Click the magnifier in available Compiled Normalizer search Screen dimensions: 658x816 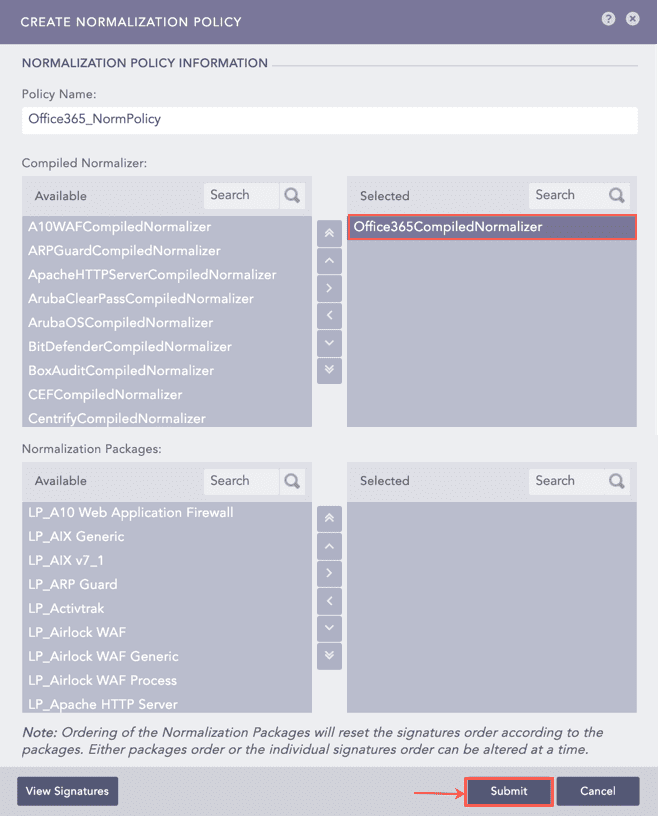291,195
